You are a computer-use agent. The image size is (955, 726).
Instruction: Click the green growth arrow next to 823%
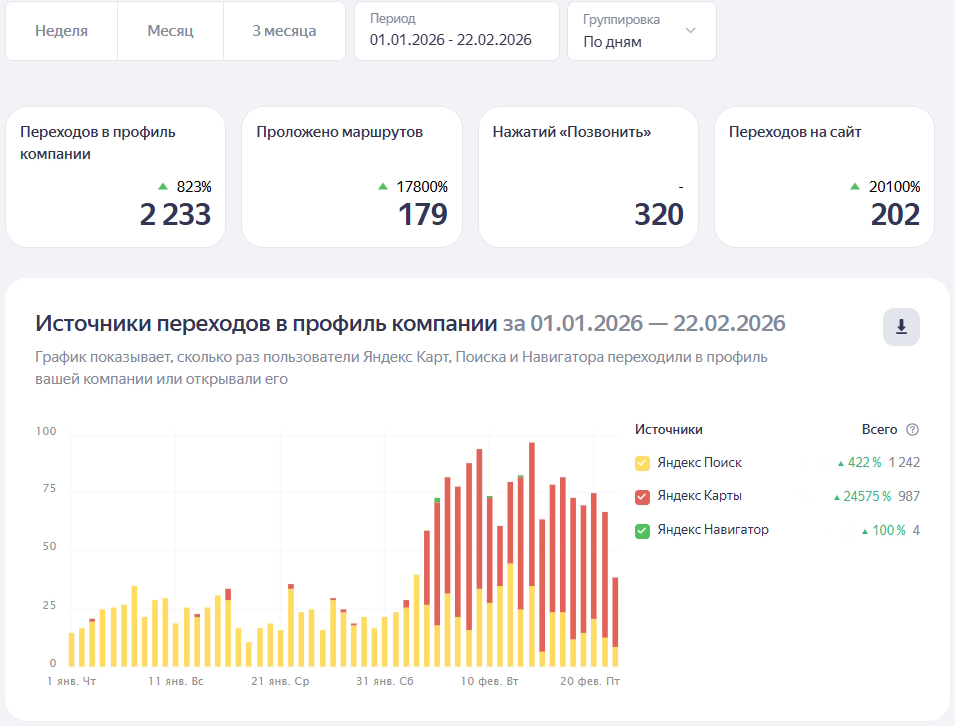[x=163, y=186]
